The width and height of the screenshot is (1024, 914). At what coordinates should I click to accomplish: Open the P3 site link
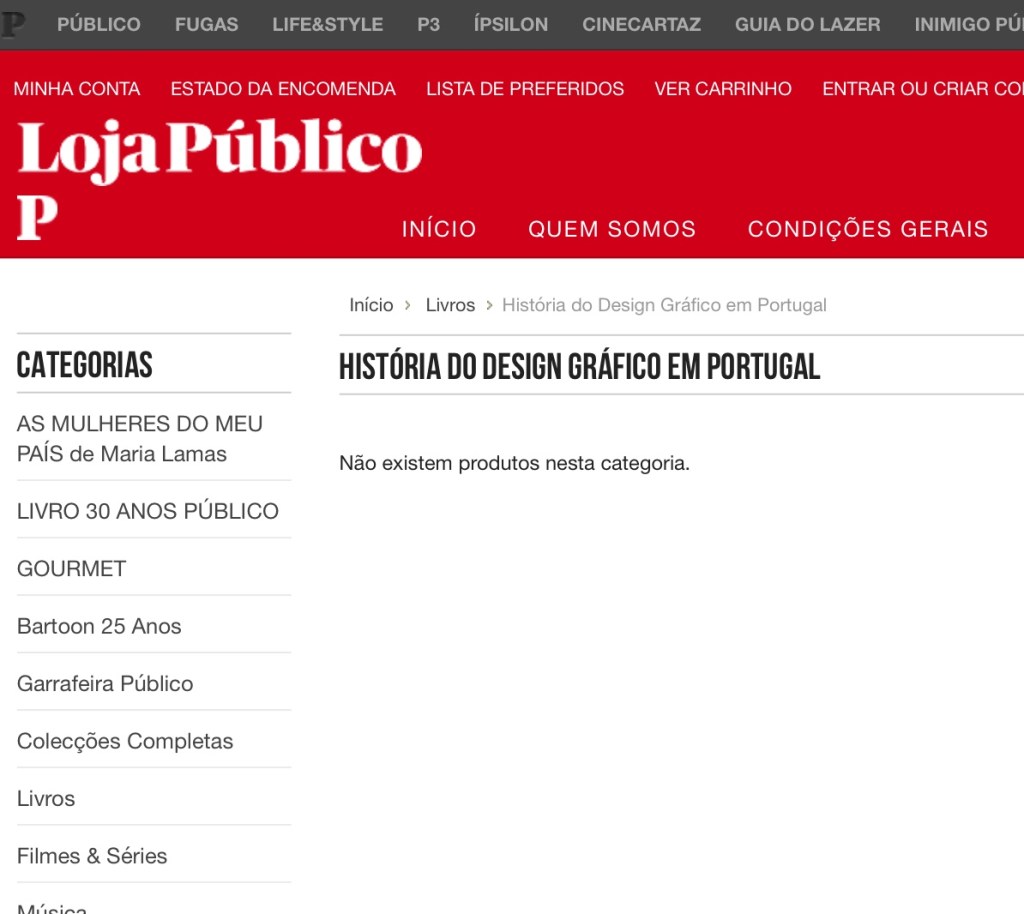(428, 24)
